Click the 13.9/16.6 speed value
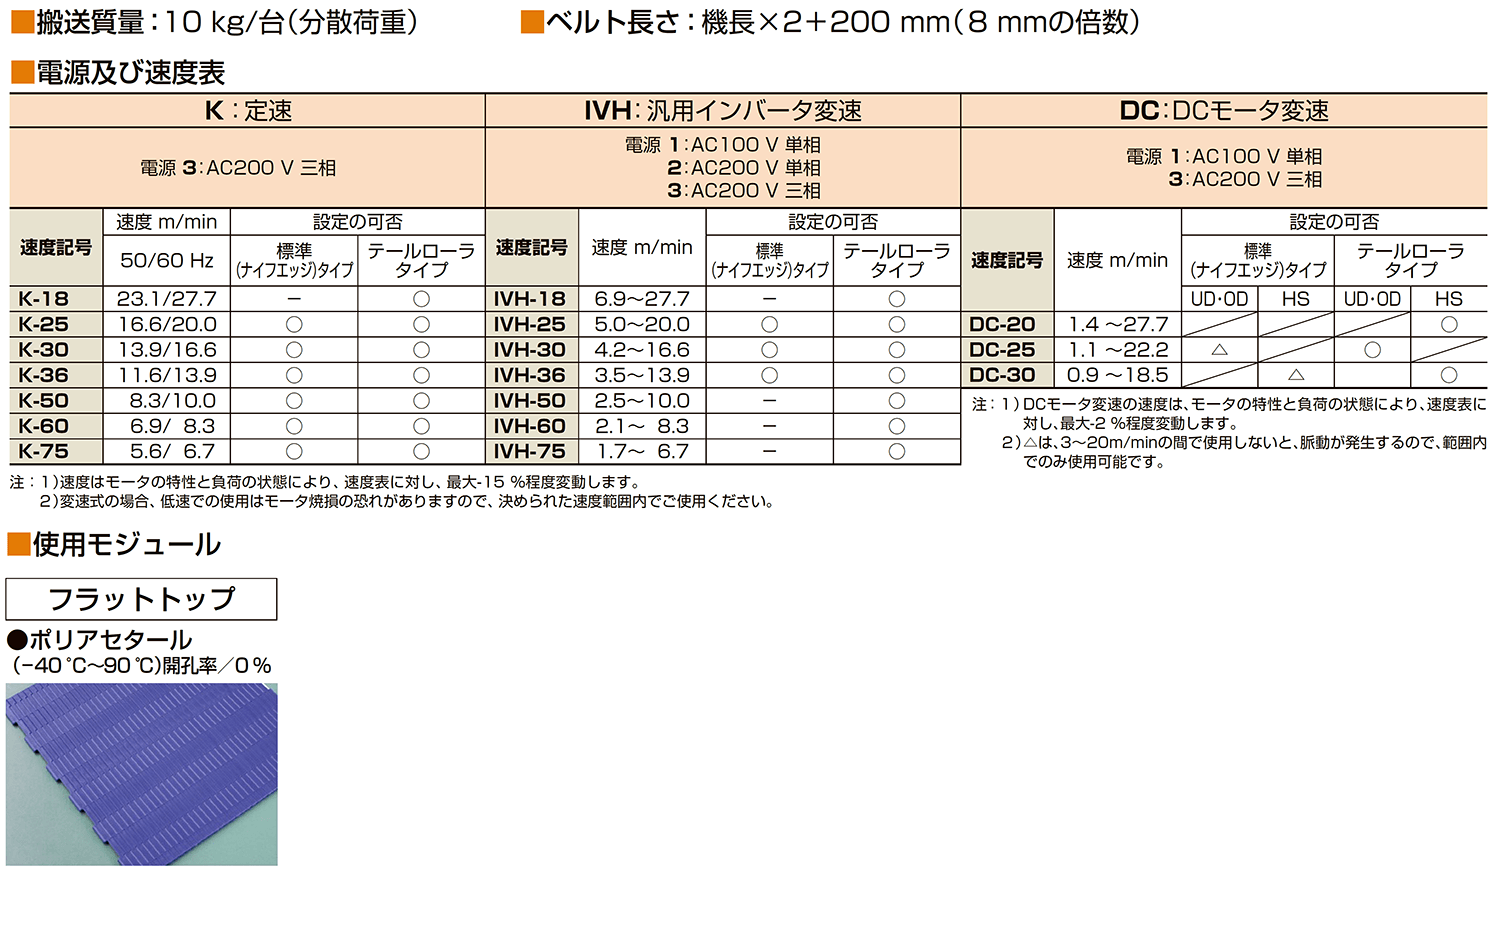1500x926 pixels. [x=167, y=350]
